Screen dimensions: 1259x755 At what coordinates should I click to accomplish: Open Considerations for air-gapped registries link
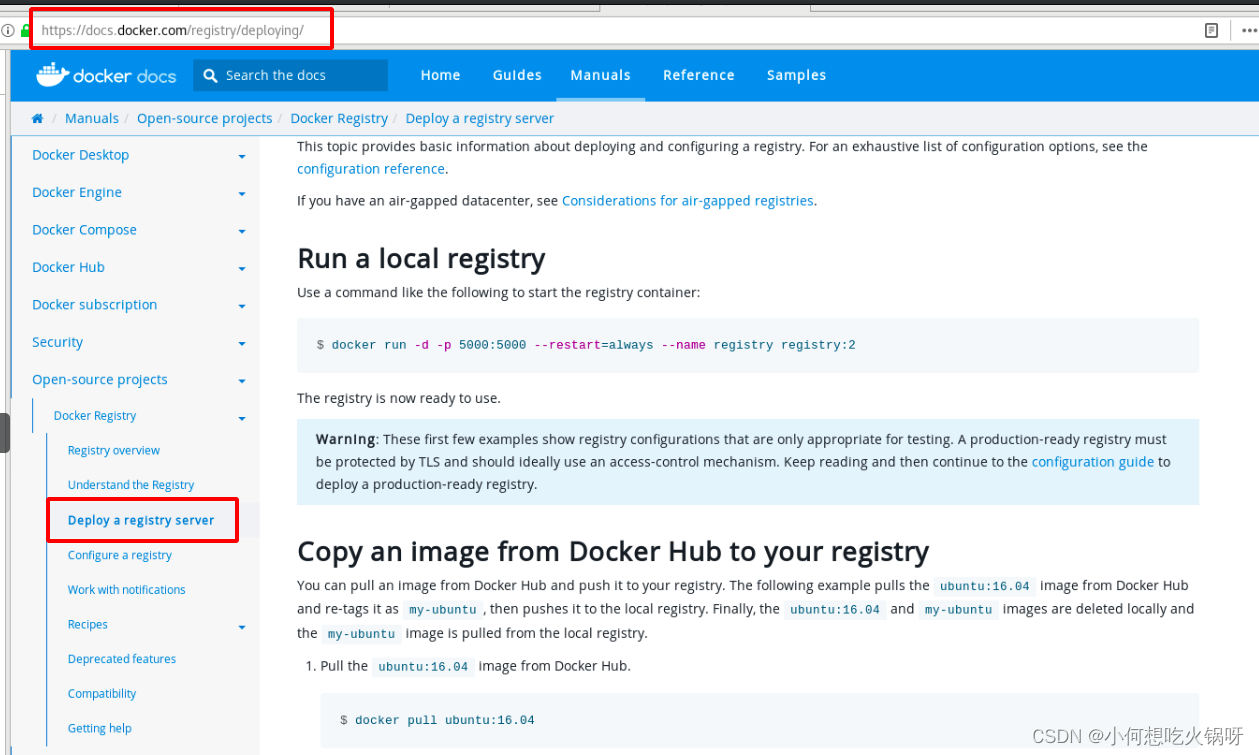688,201
